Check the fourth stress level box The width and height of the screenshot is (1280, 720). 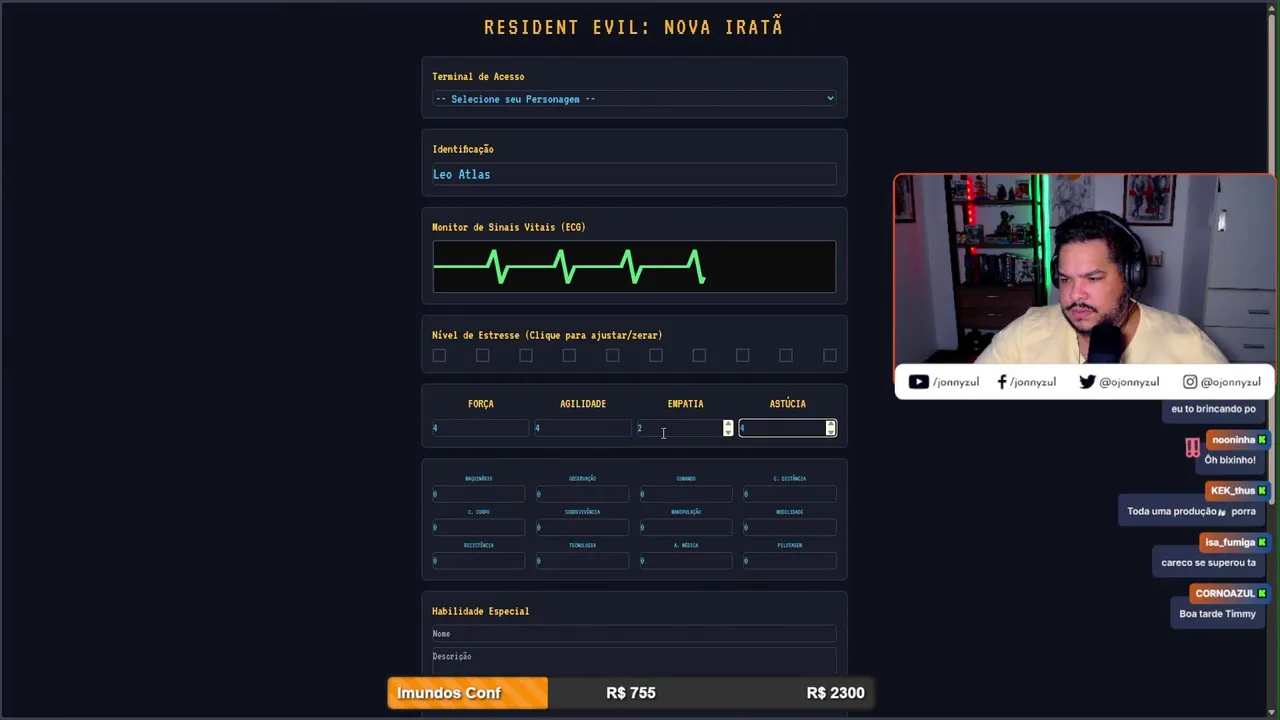pos(569,355)
